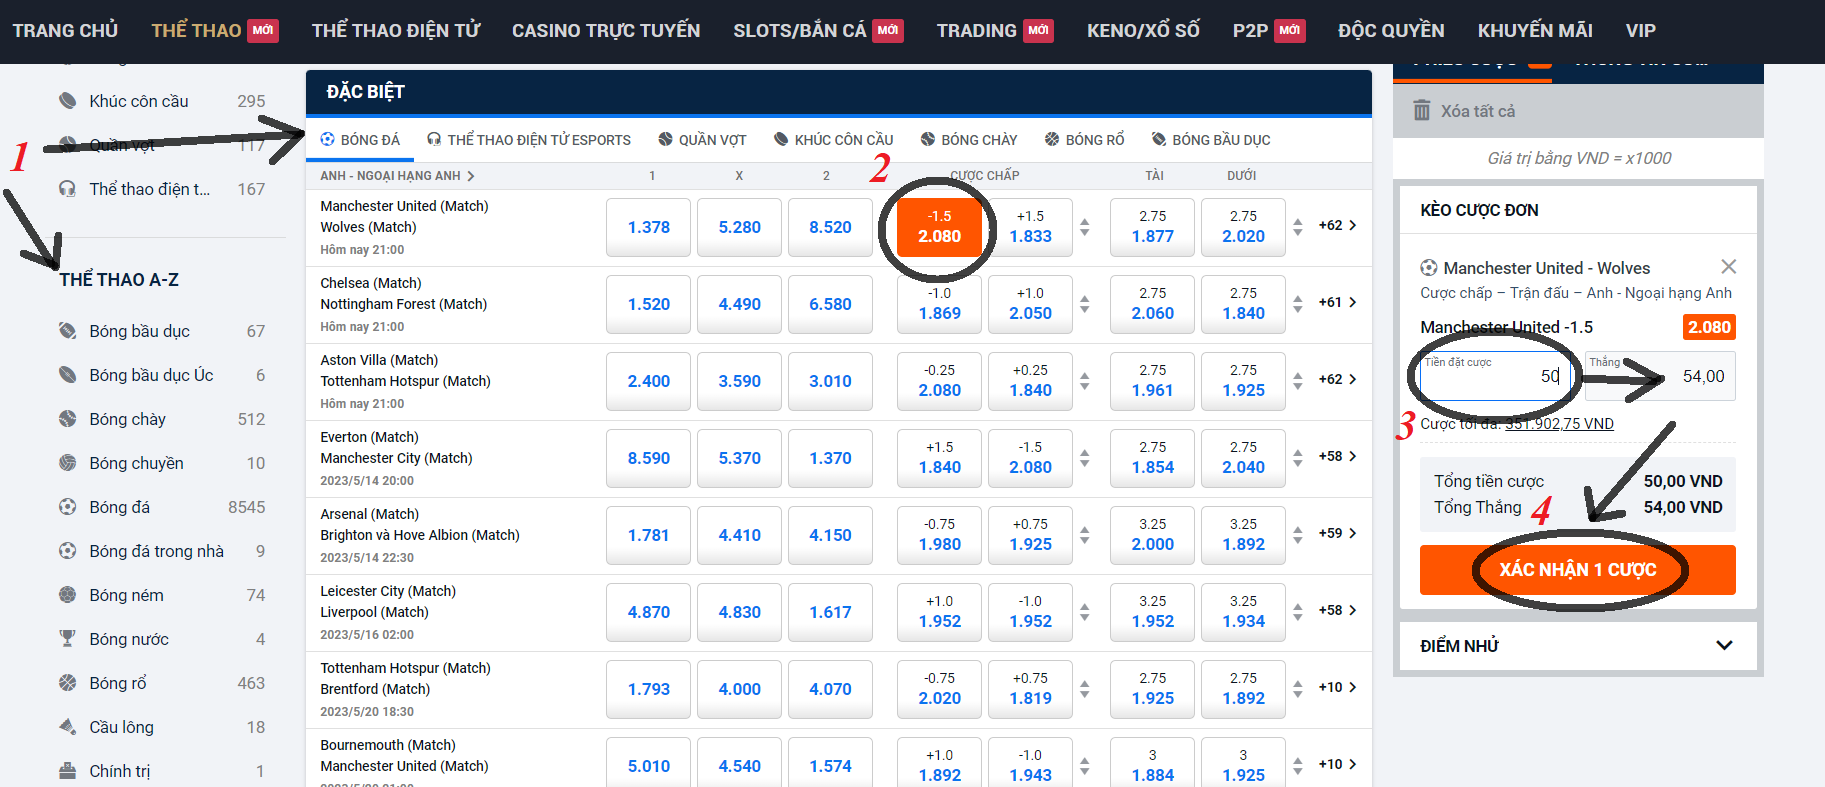Open the VIP menu item

click(1640, 31)
